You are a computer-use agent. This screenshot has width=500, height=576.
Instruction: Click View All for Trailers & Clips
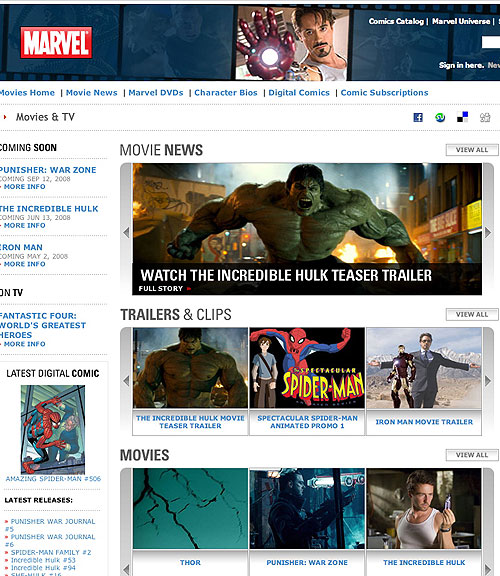(472, 314)
